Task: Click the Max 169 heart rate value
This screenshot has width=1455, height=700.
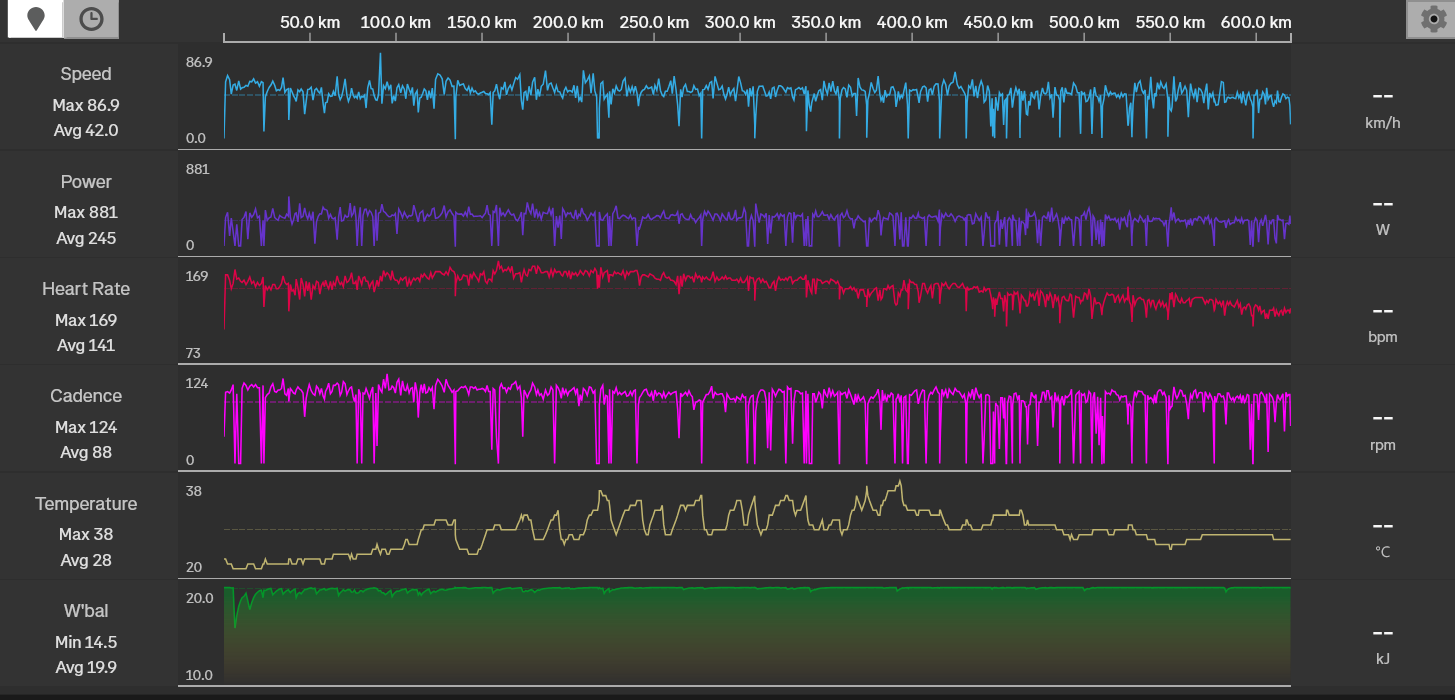Action: pyautogui.click(x=86, y=320)
